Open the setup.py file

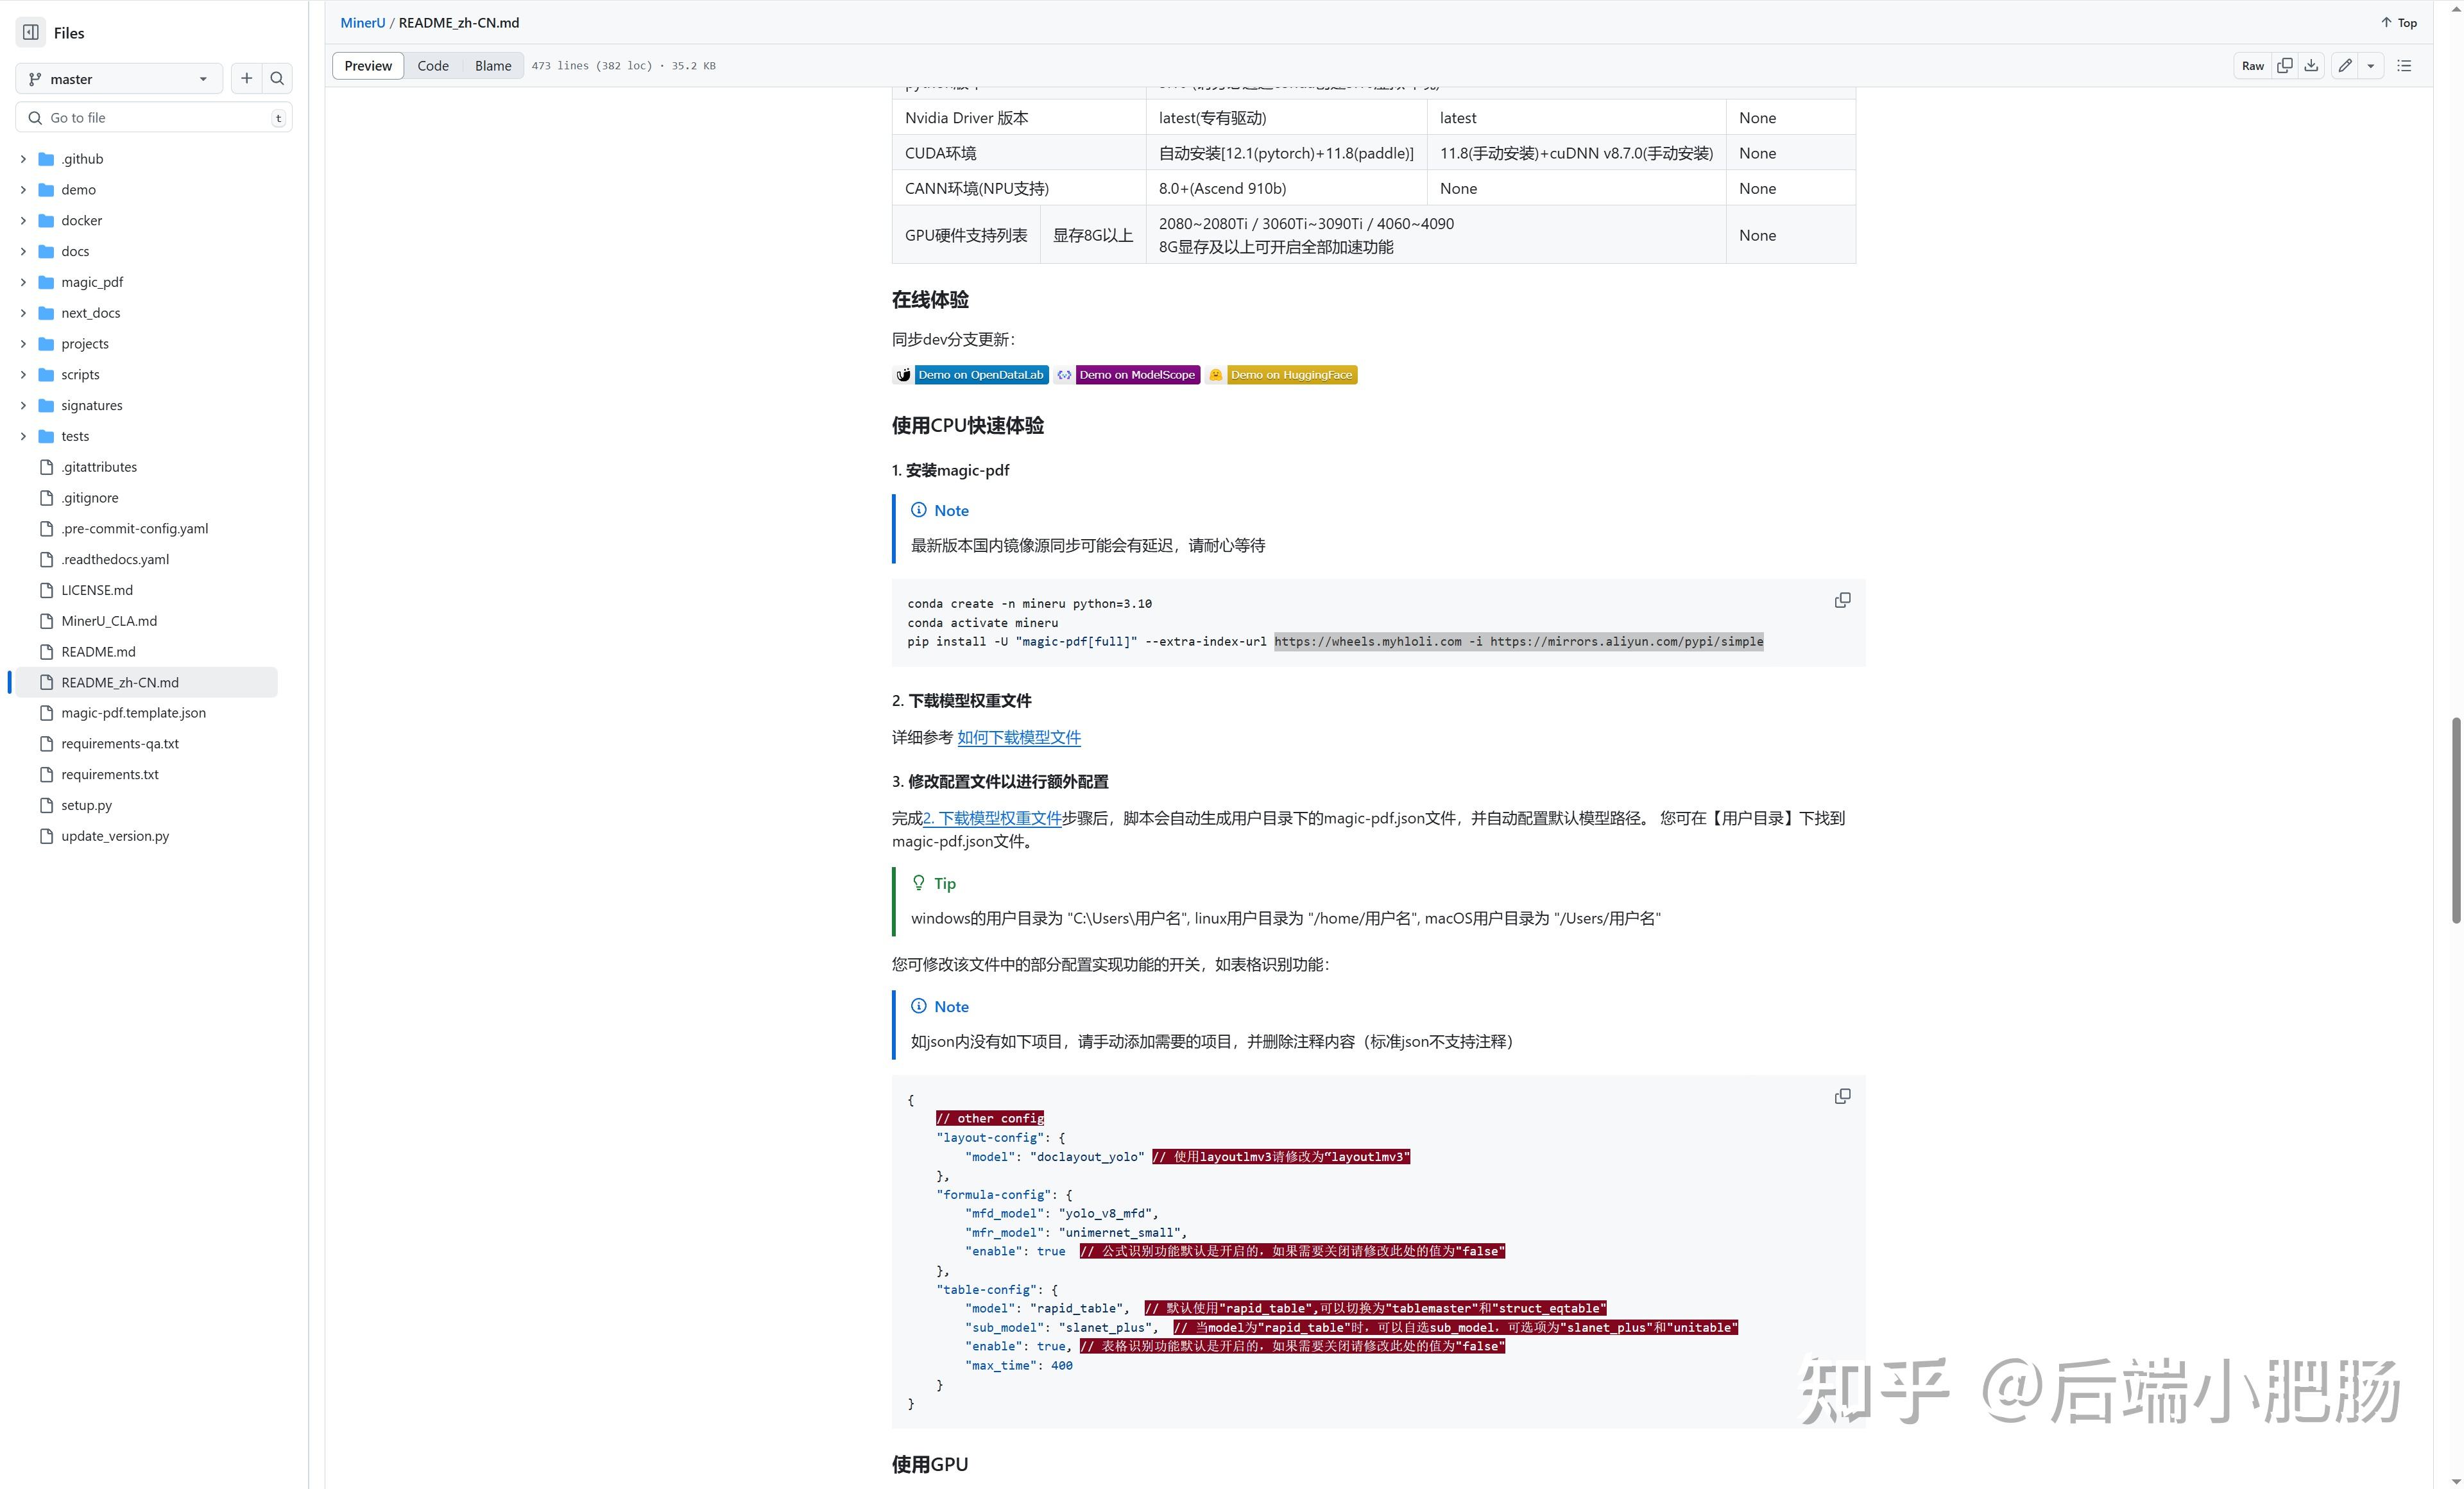pos(87,805)
